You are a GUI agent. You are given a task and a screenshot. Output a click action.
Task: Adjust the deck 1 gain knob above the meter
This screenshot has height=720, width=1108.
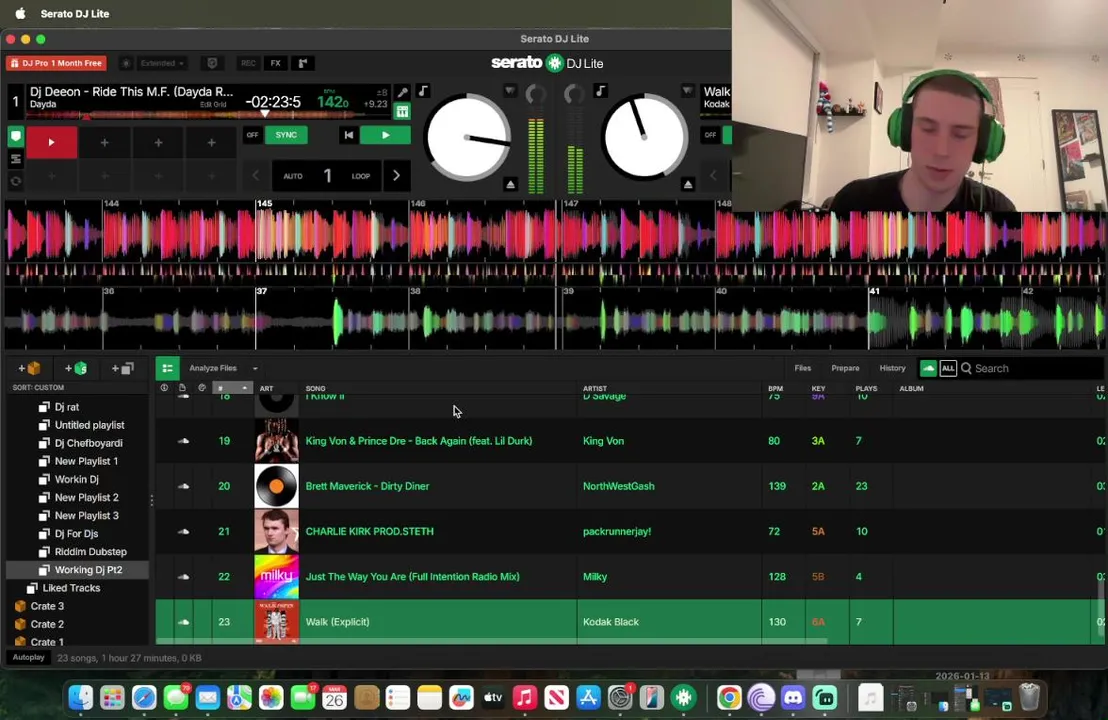[536, 93]
